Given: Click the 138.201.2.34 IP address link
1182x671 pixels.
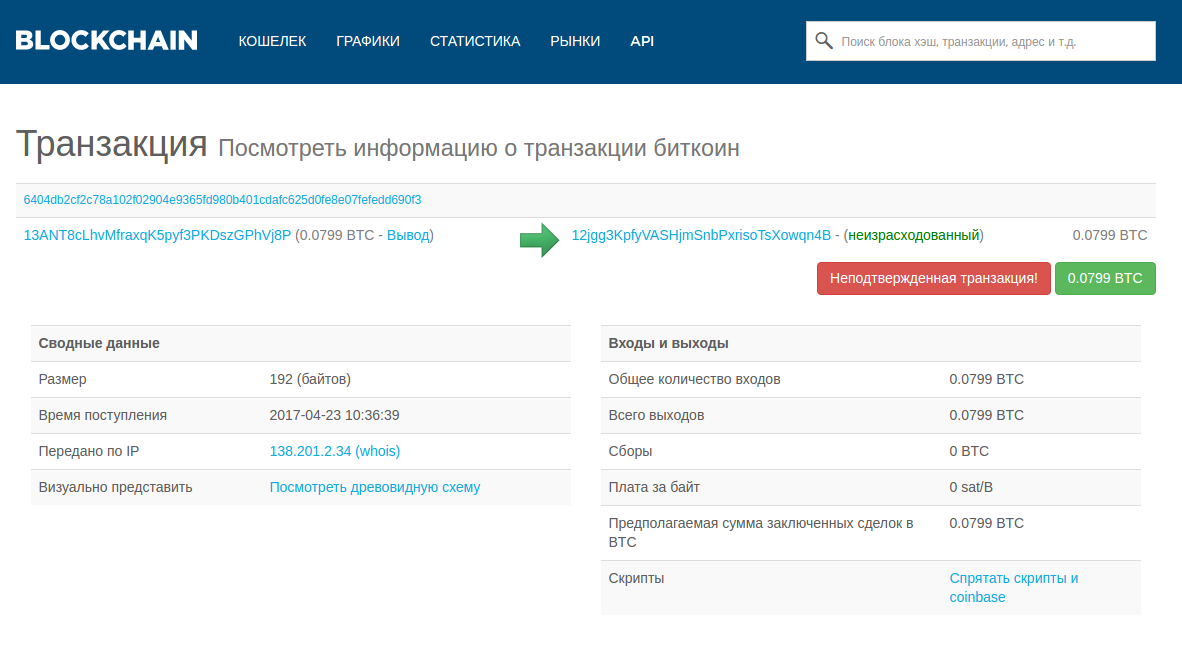Looking at the screenshot, I should [311, 451].
